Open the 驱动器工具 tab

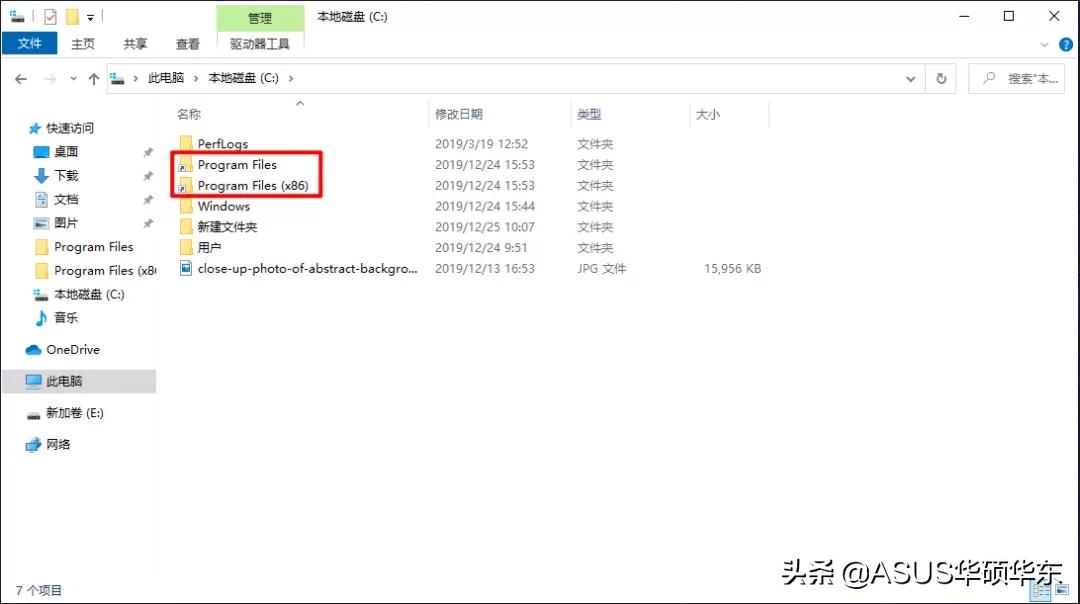tap(260, 44)
